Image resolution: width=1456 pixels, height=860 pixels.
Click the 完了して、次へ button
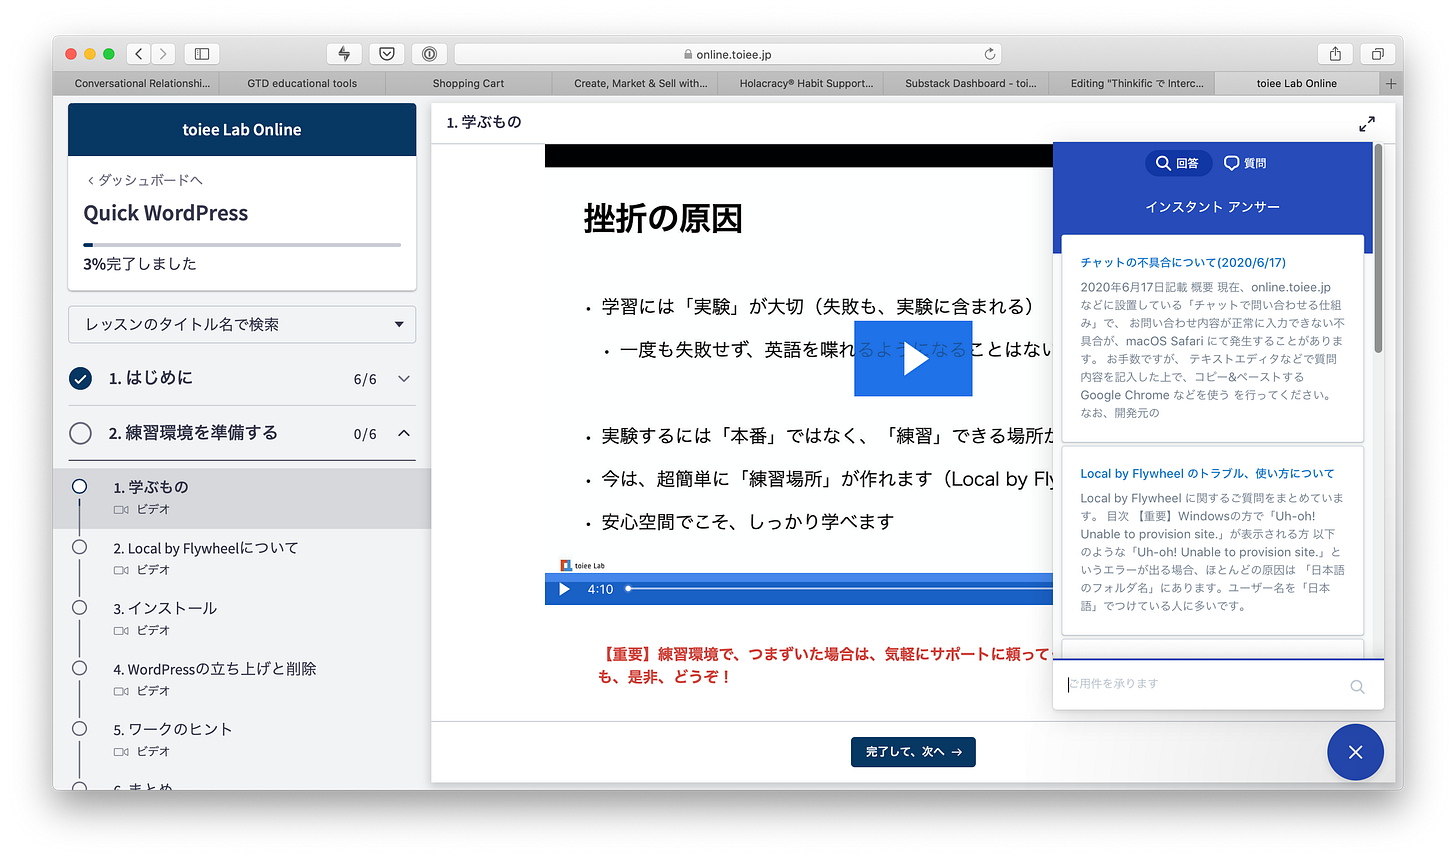click(x=913, y=752)
